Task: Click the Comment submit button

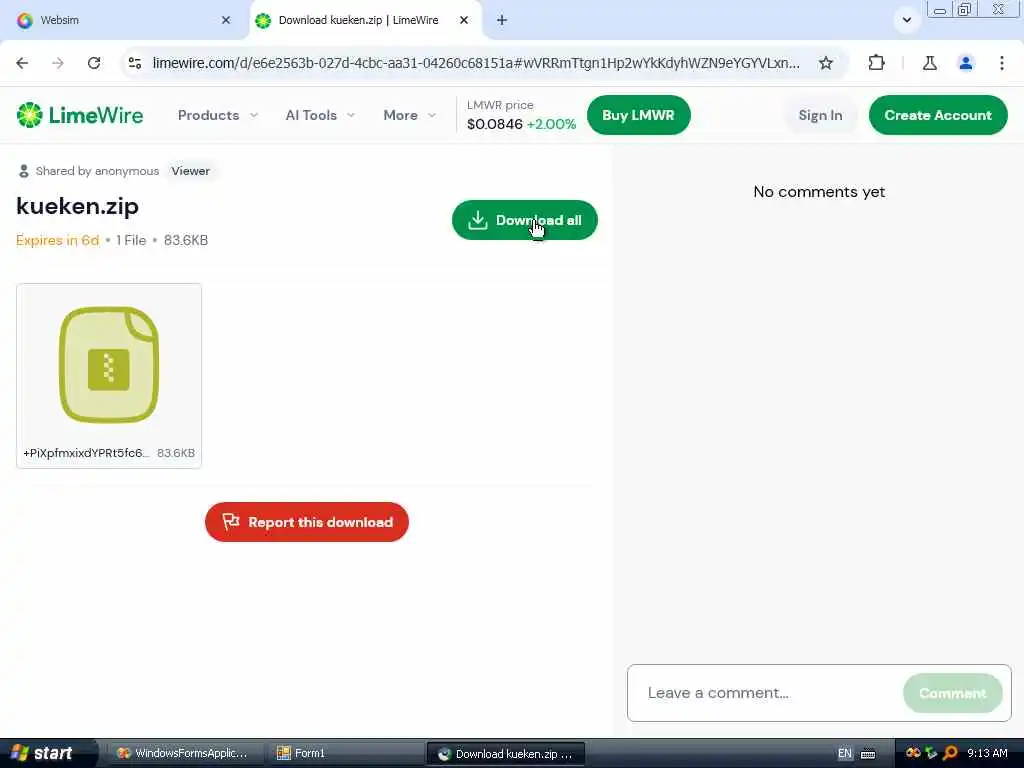Action: [x=952, y=693]
